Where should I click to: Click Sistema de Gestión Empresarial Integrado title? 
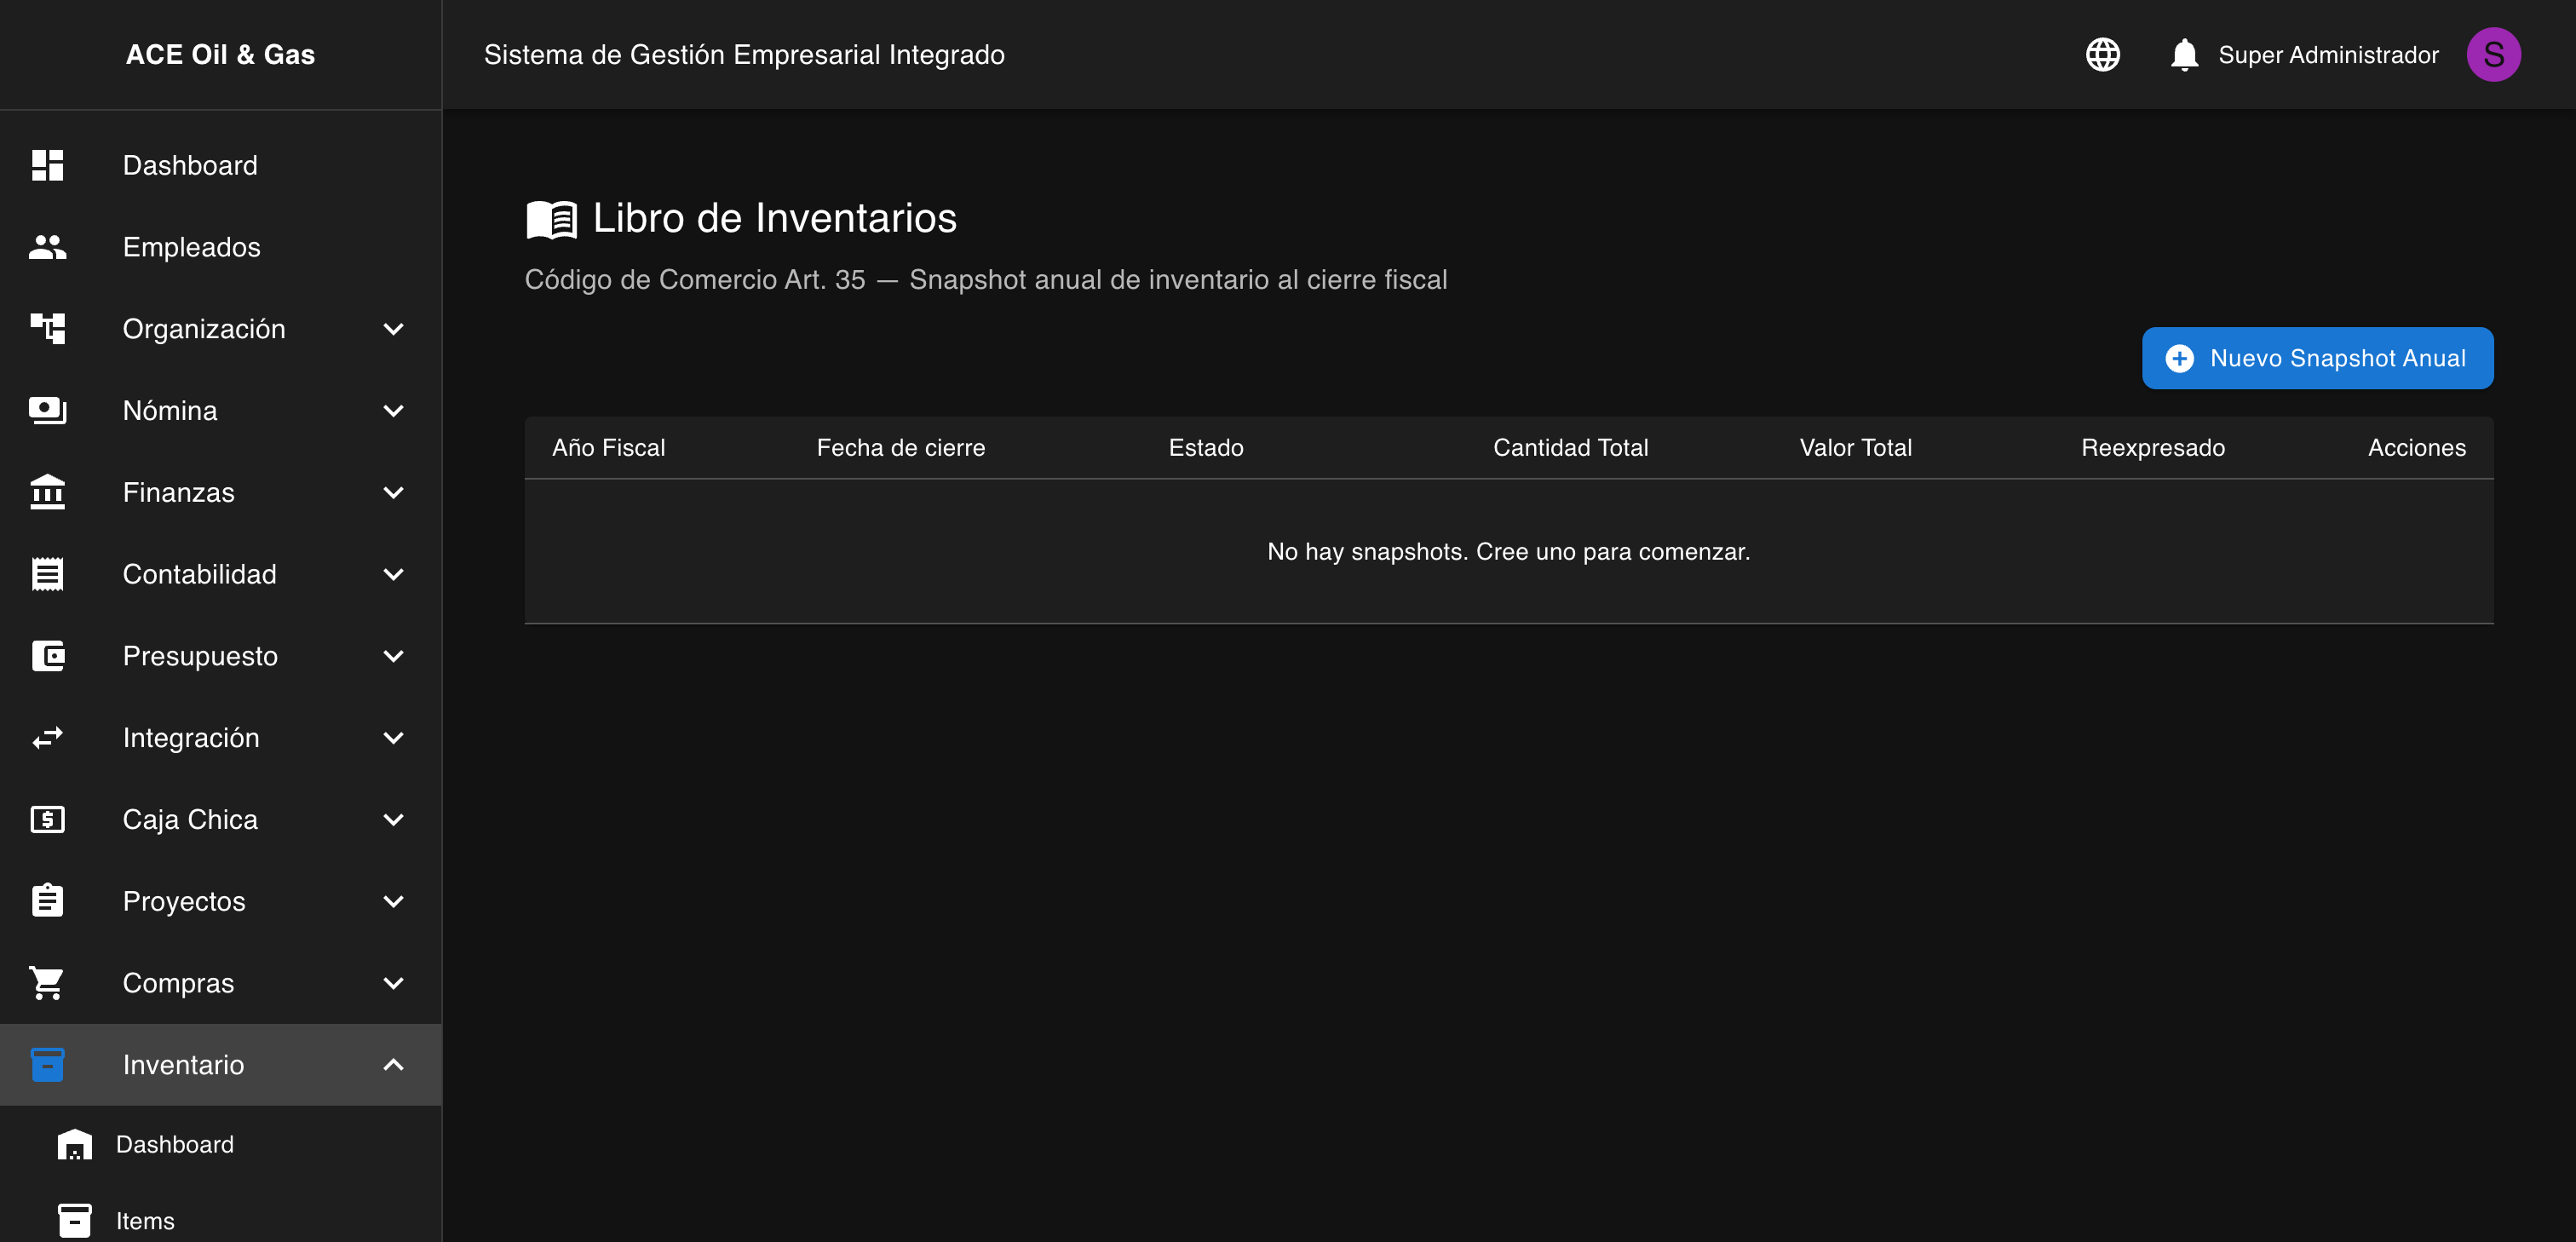point(744,55)
